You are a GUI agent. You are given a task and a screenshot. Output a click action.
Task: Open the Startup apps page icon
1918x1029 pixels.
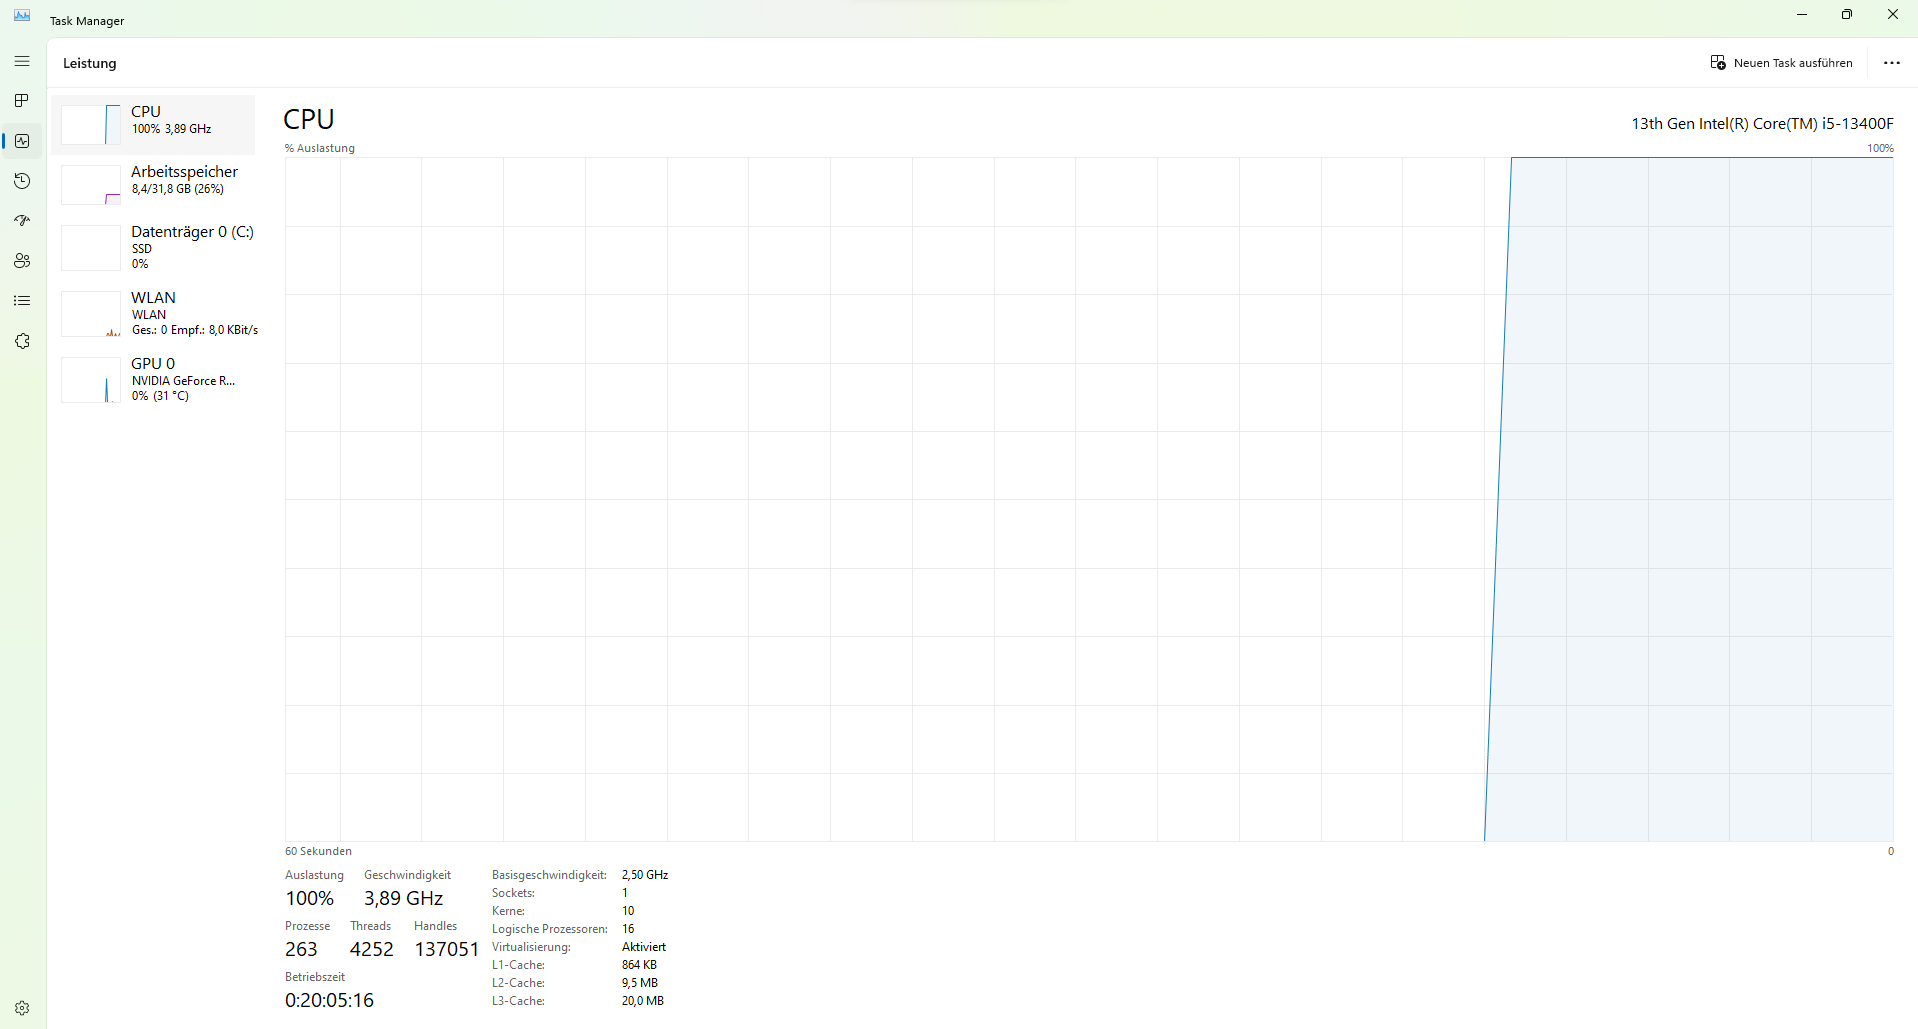22,221
